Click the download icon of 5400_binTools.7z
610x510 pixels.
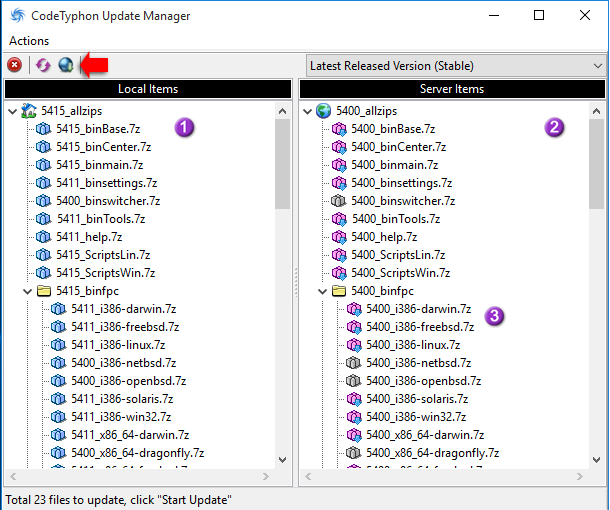pyautogui.click(x=339, y=219)
